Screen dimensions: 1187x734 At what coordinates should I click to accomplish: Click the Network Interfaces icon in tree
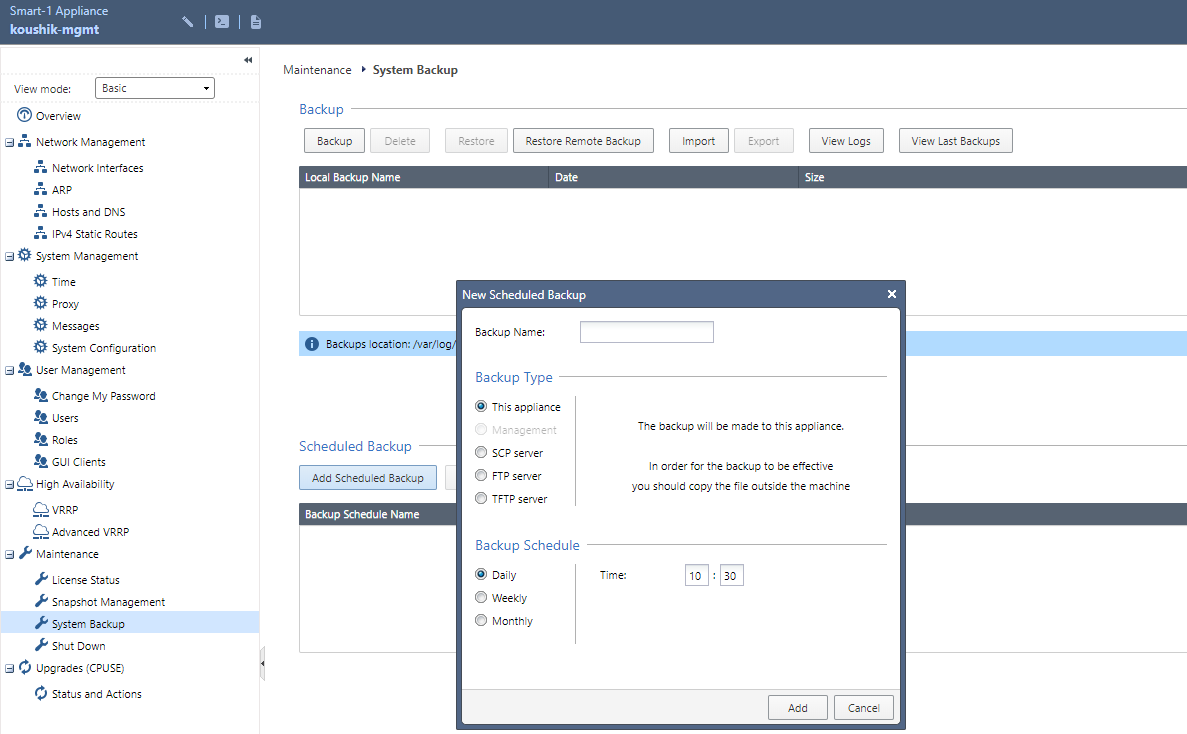tap(40, 168)
